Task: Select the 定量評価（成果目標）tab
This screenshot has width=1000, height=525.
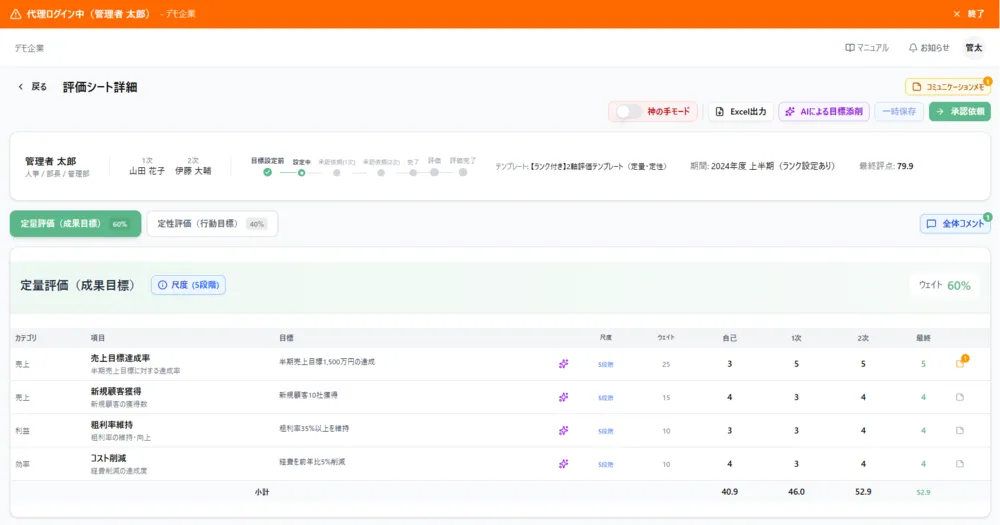Action: coord(75,224)
